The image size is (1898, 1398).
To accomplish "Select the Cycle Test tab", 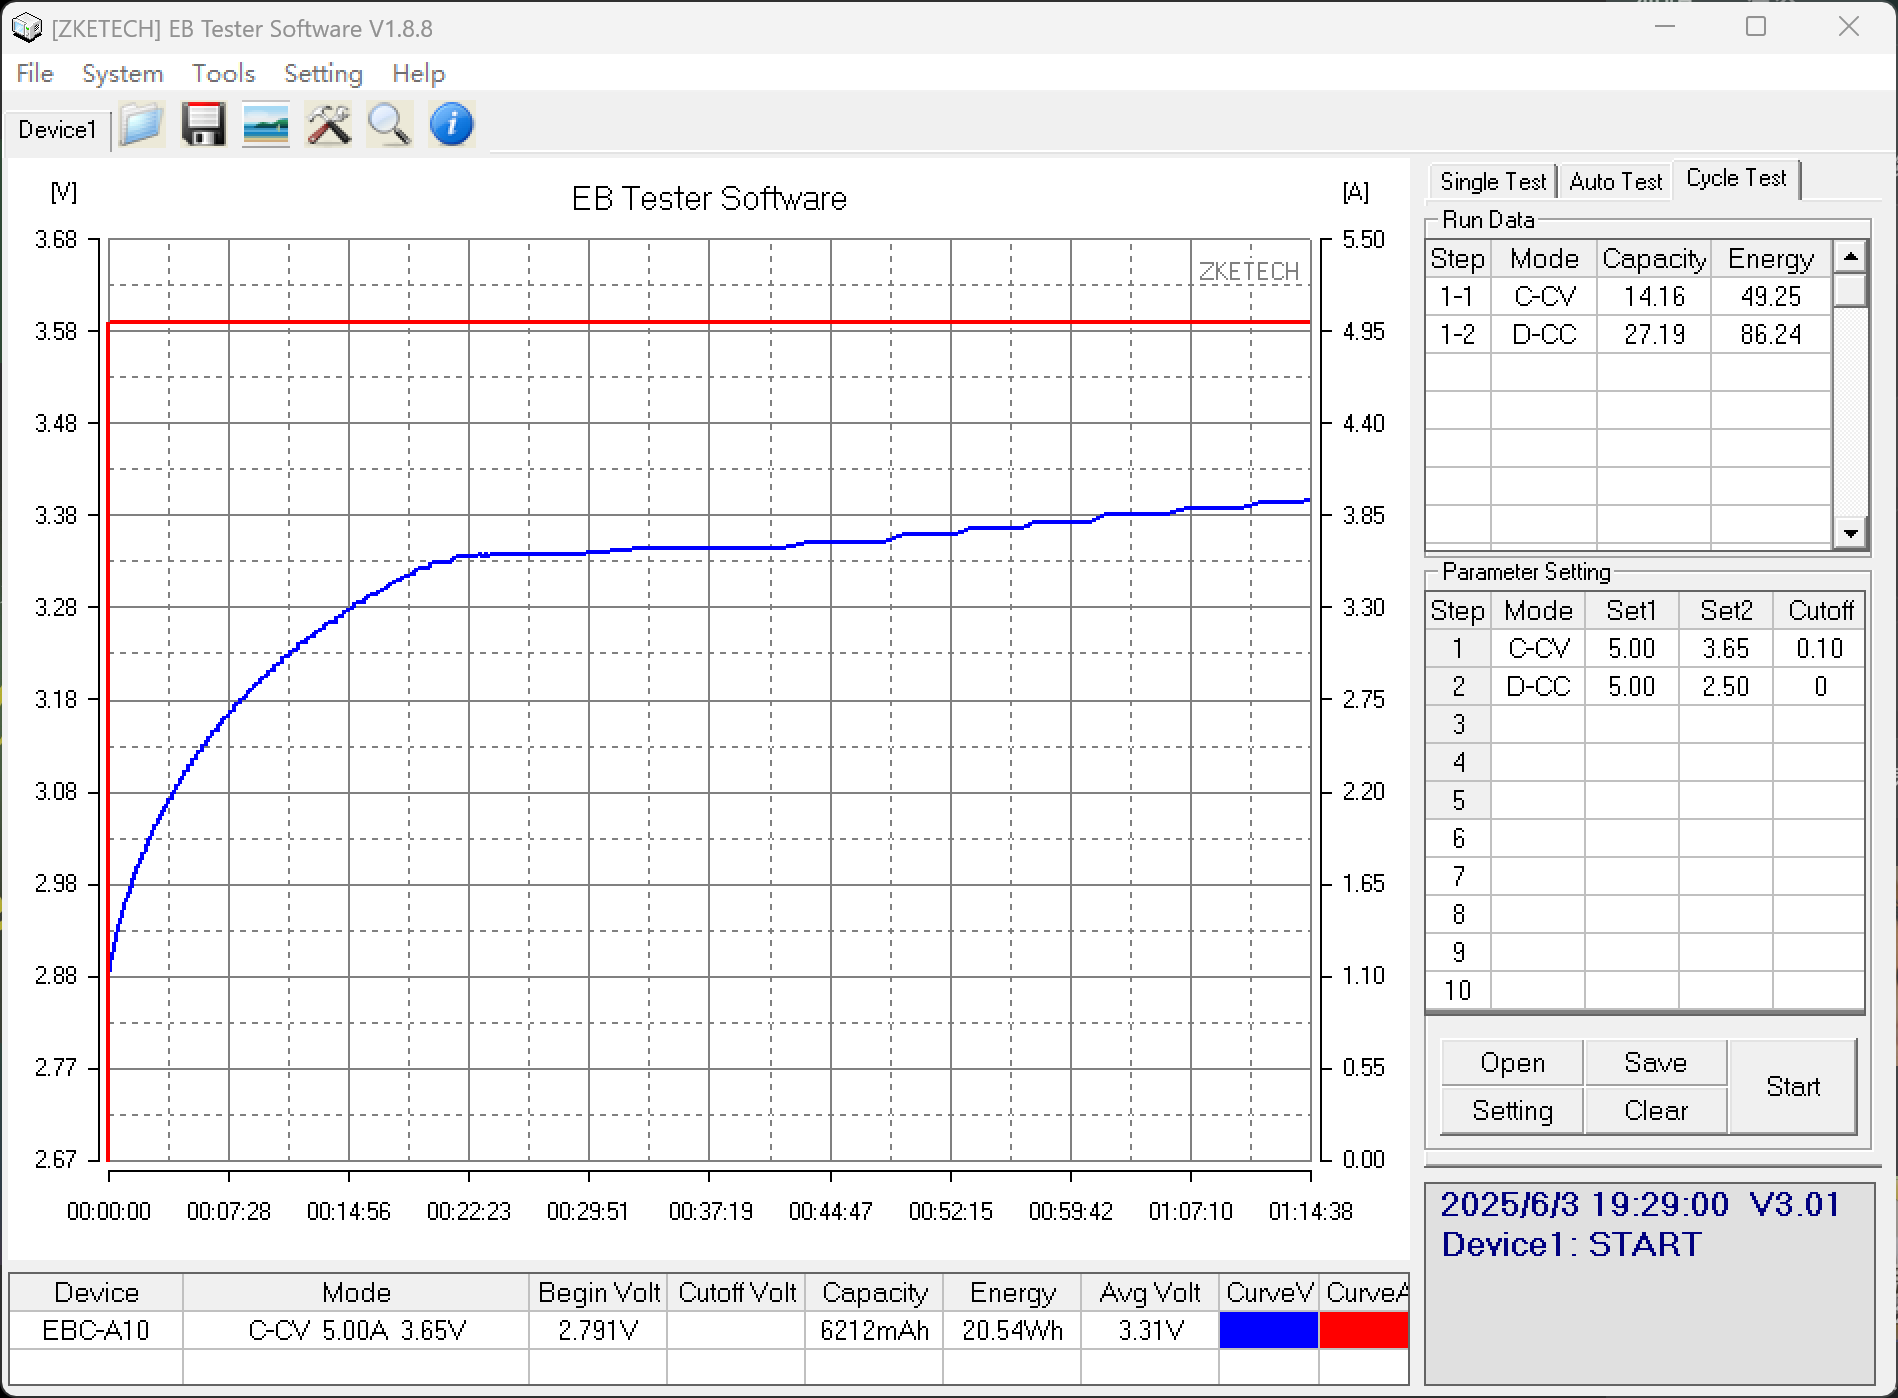I will tap(1736, 179).
